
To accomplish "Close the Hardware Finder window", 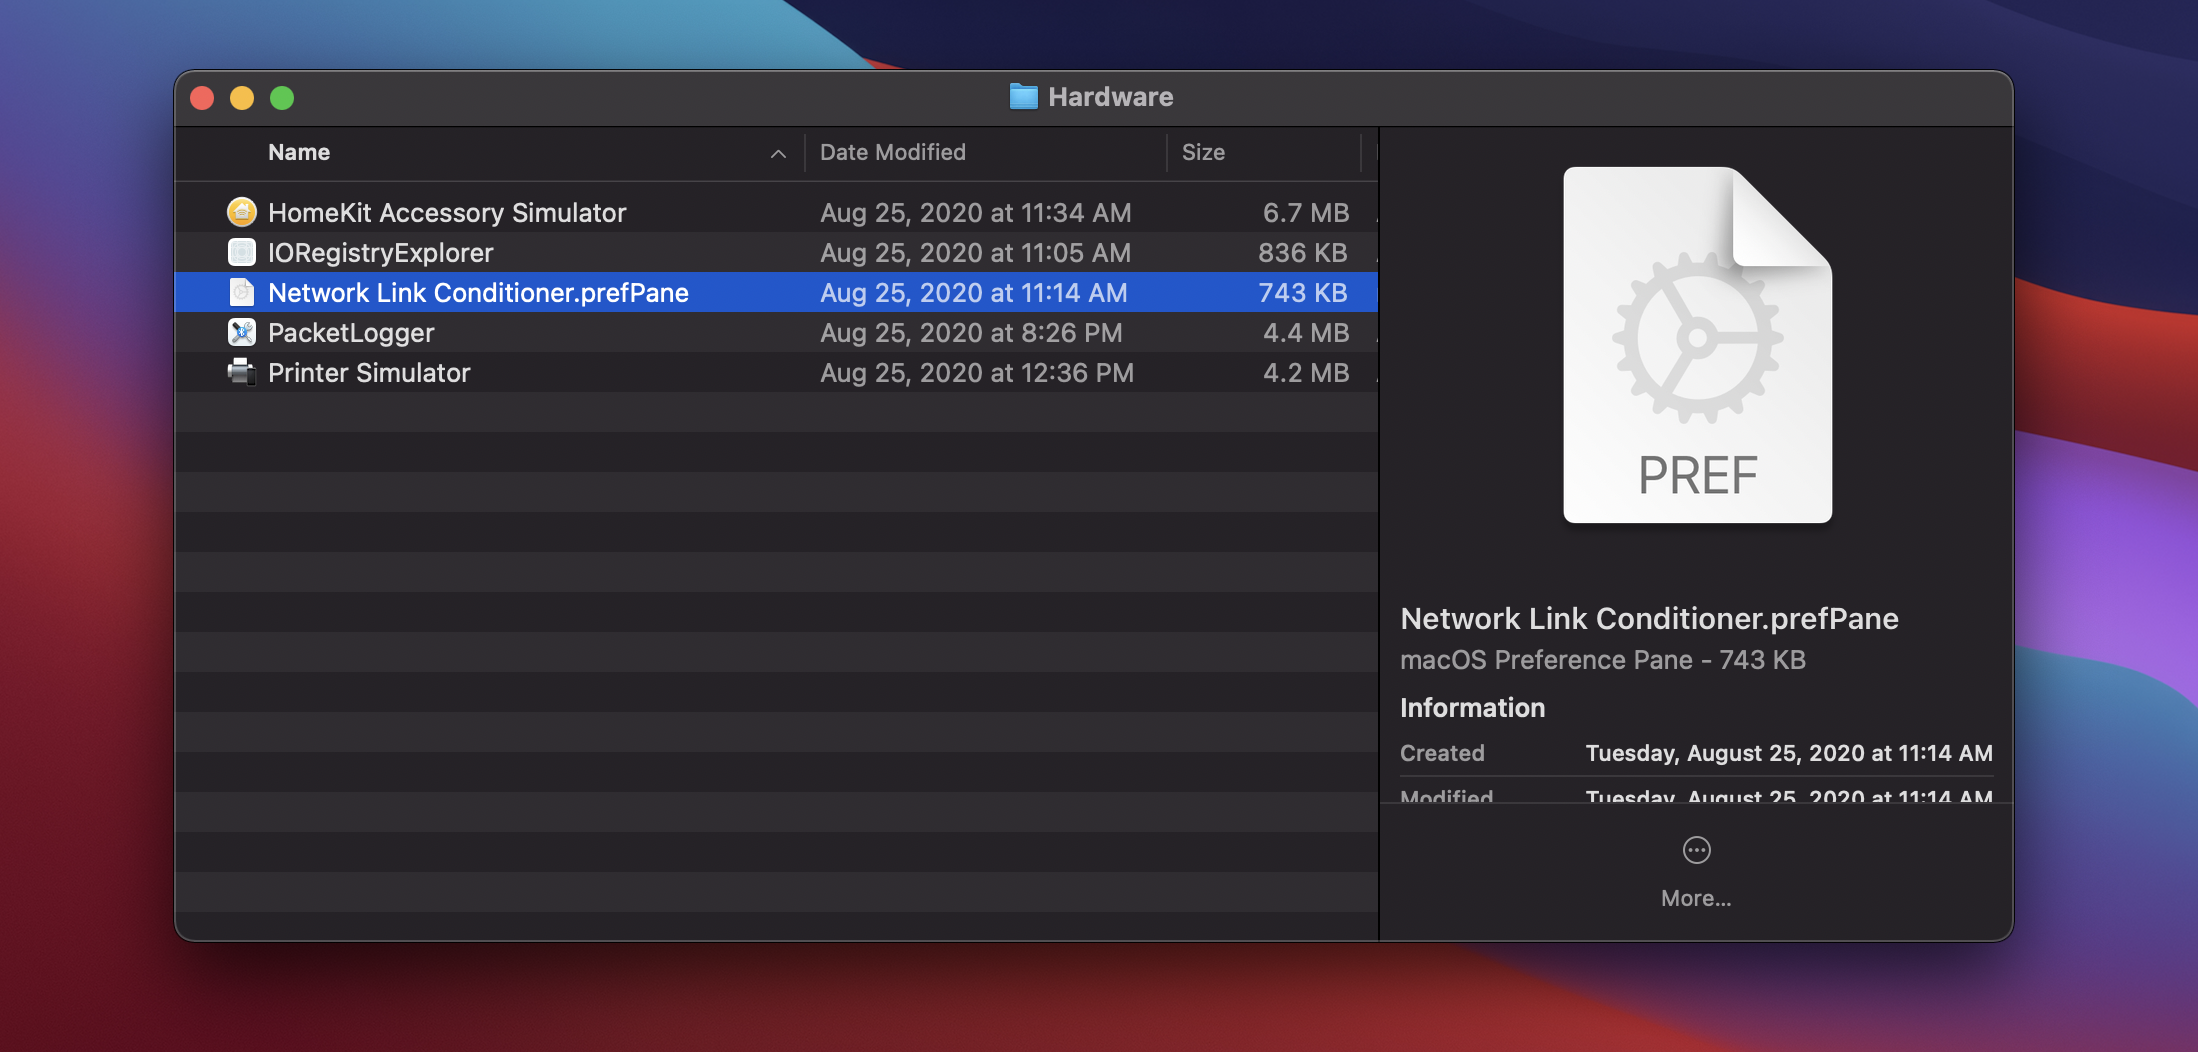I will point(202,98).
